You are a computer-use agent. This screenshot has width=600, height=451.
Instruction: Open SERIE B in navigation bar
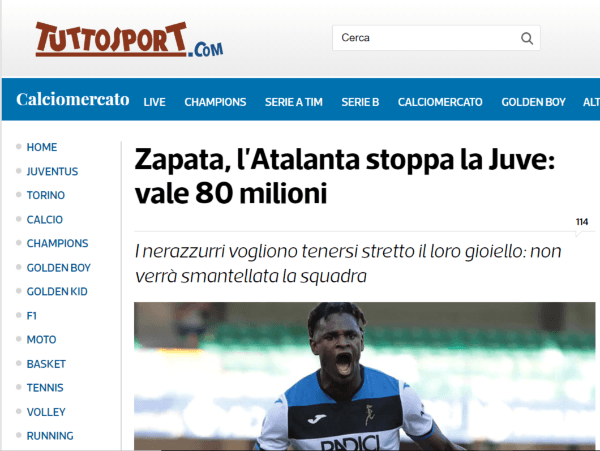point(360,102)
